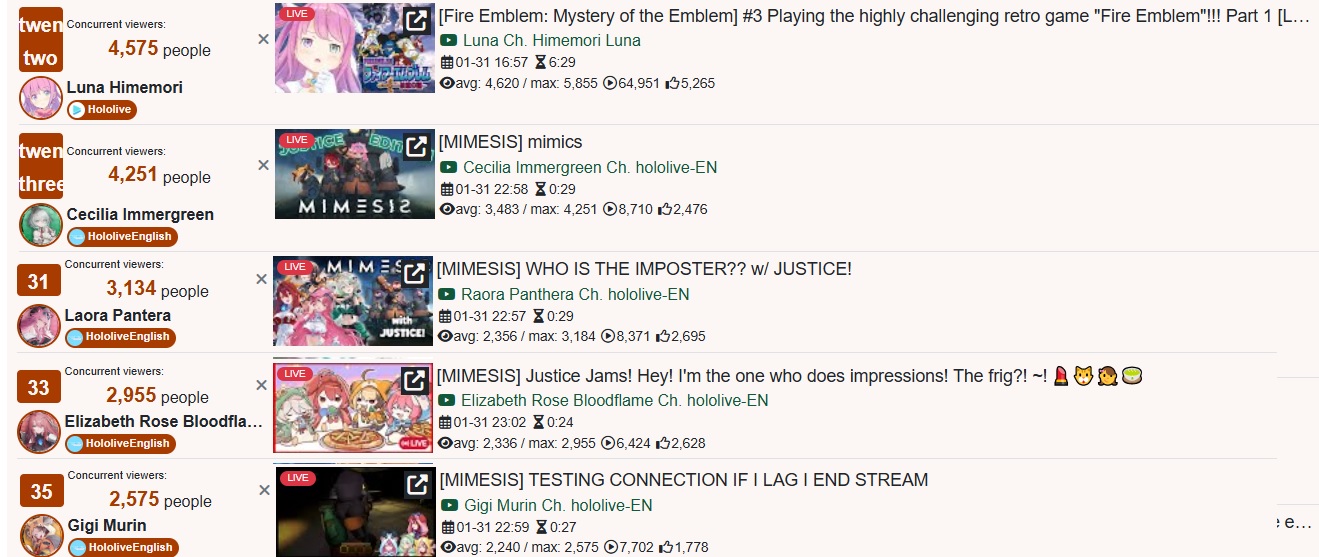Open '[MIMESIS] mimics' stream title

[x=511, y=142]
